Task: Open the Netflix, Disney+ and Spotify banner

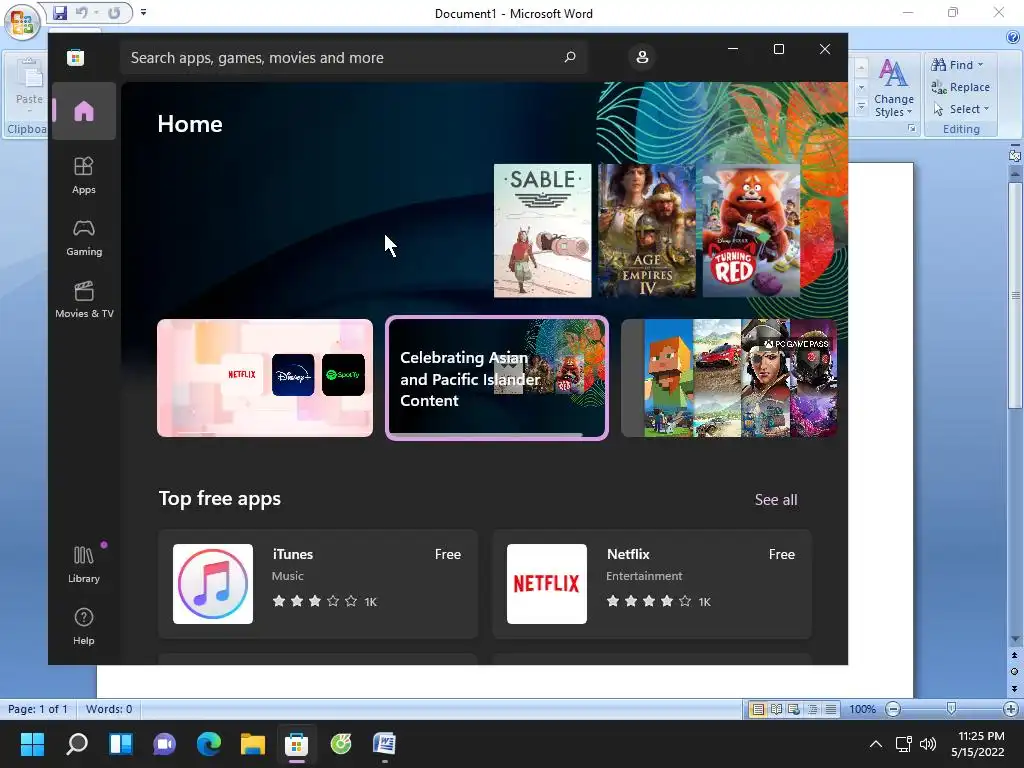Action: point(264,378)
